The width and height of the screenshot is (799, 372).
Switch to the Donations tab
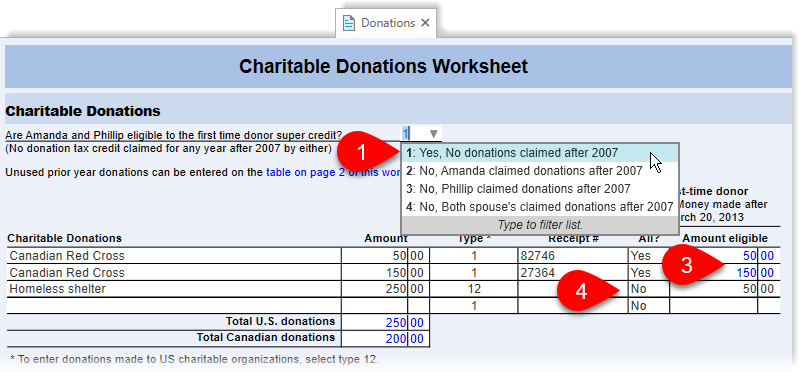(x=386, y=23)
